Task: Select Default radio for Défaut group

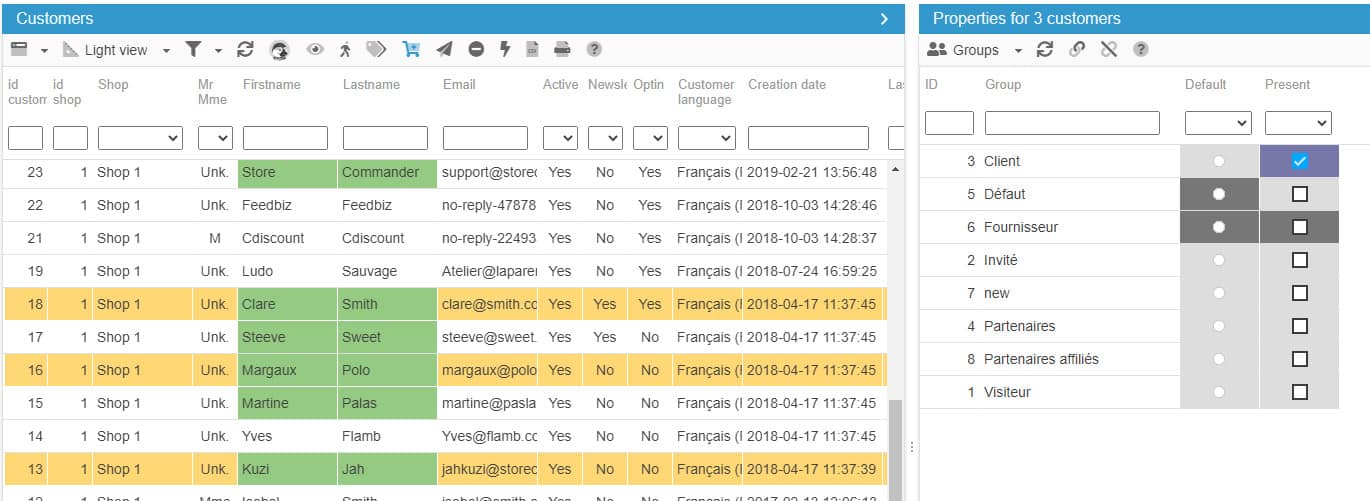Action: [x=1218, y=194]
